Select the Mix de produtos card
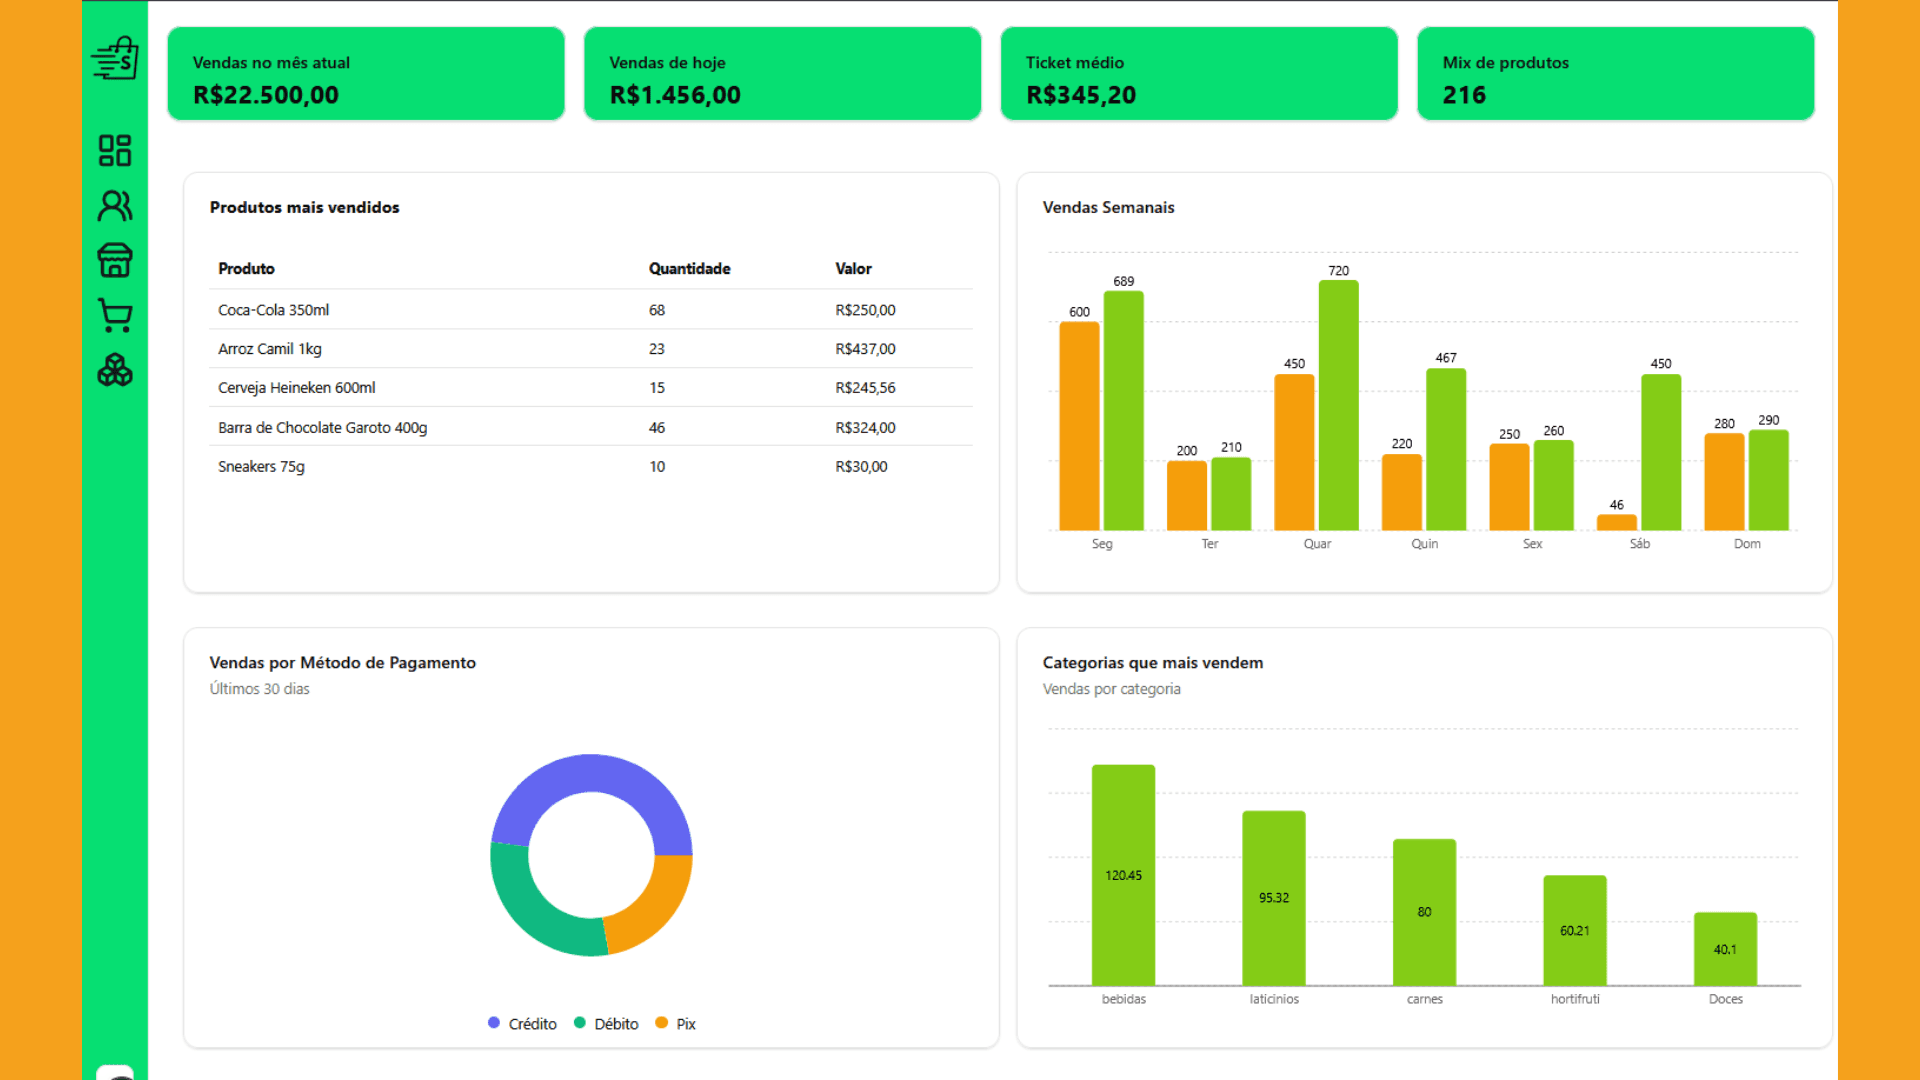1920x1080 pixels. pos(1615,74)
